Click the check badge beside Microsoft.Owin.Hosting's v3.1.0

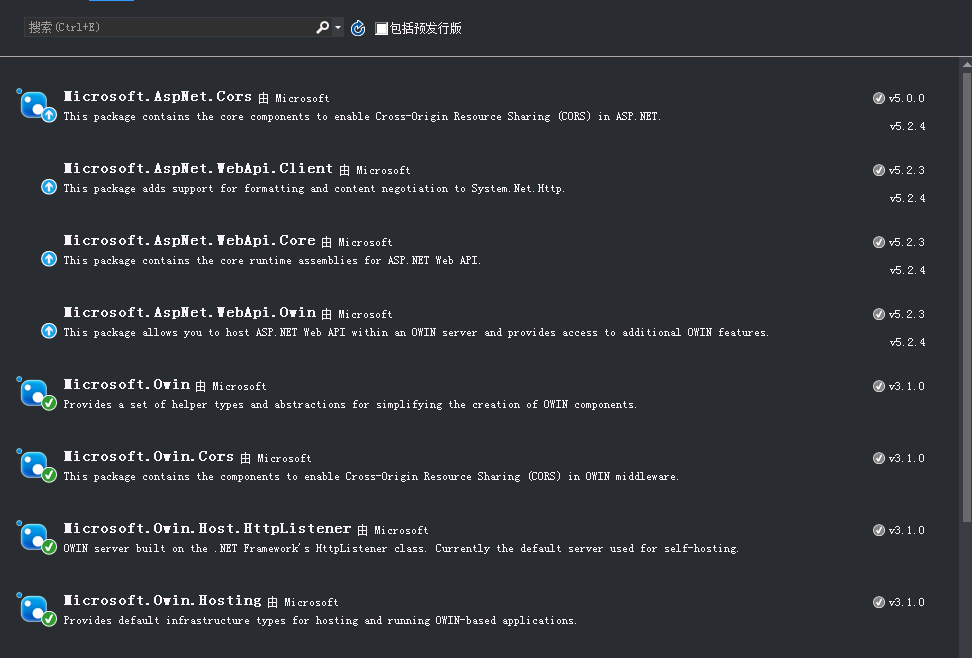[x=879, y=602]
